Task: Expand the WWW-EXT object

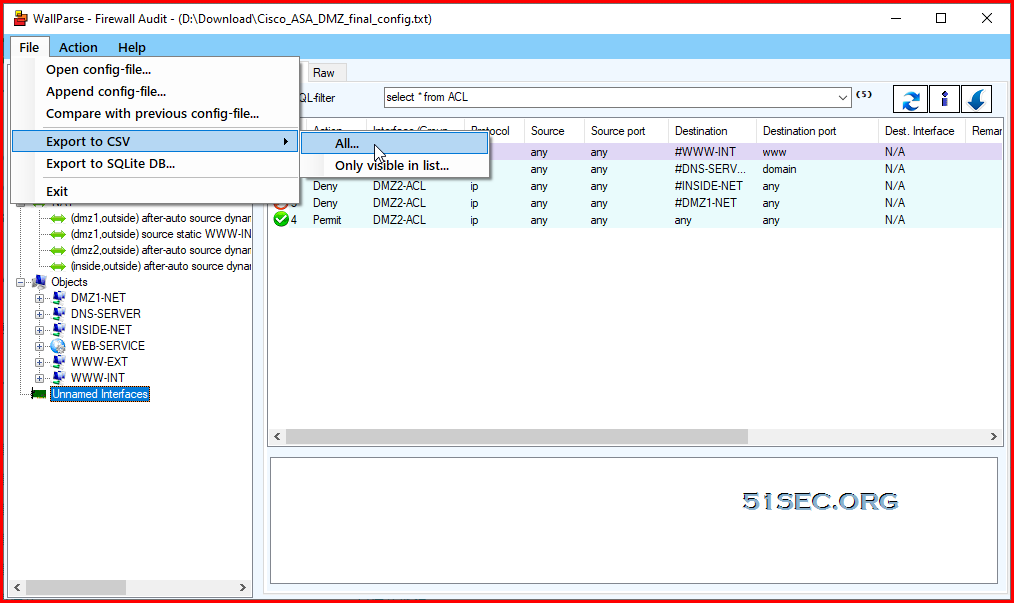Action: 39,362
